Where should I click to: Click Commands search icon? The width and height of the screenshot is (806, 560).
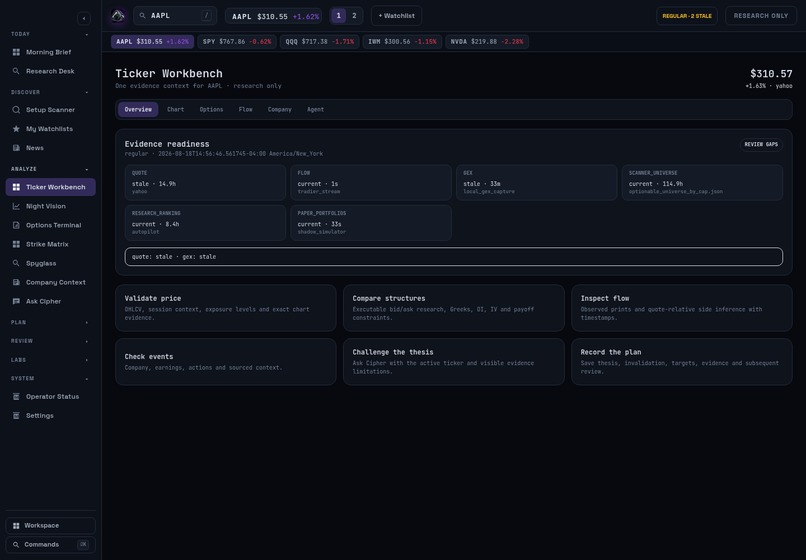pyautogui.click(x=16, y=545)
